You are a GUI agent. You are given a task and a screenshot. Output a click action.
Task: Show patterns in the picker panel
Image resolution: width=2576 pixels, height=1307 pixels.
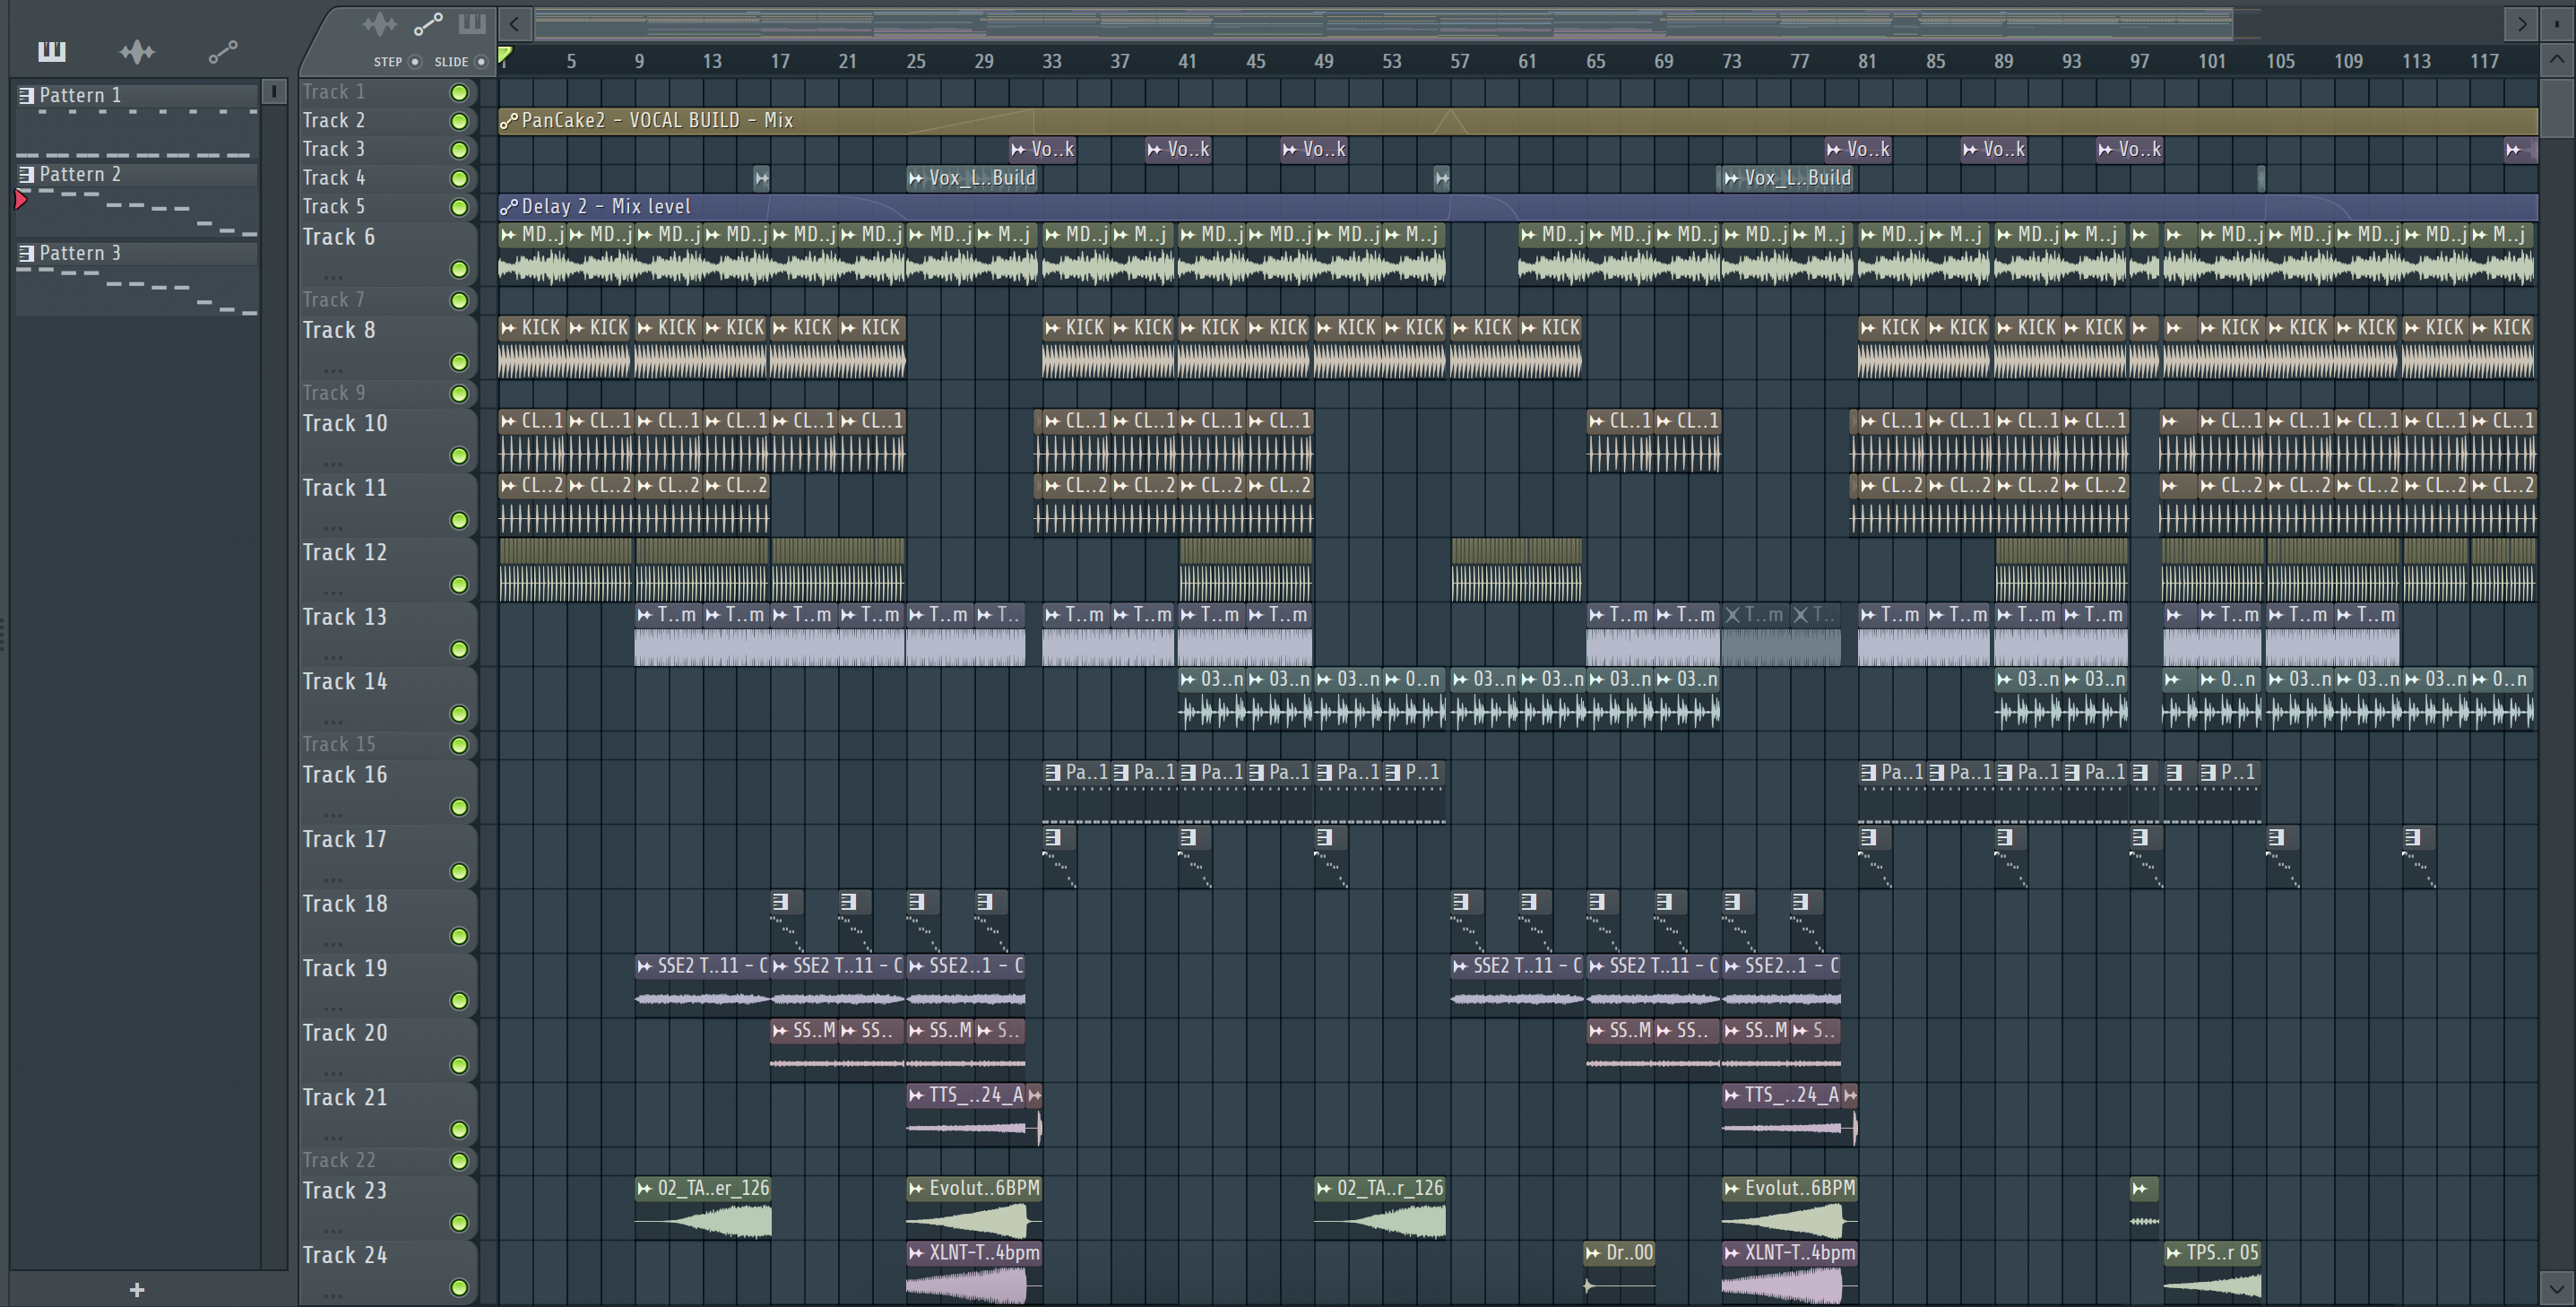51,51
